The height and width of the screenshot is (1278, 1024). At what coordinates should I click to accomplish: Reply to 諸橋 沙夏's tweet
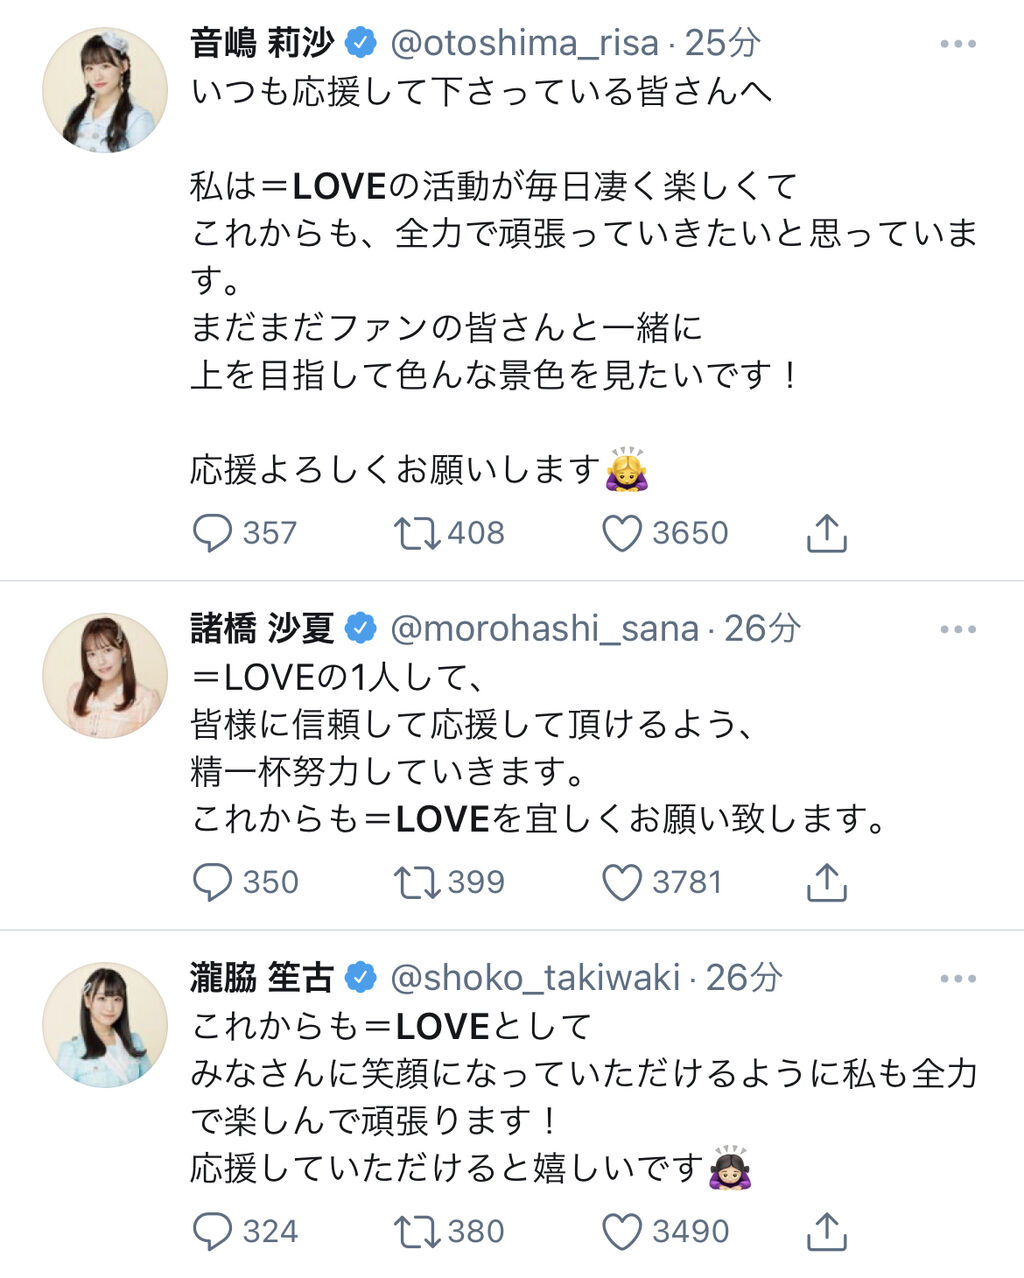point(212,882)
